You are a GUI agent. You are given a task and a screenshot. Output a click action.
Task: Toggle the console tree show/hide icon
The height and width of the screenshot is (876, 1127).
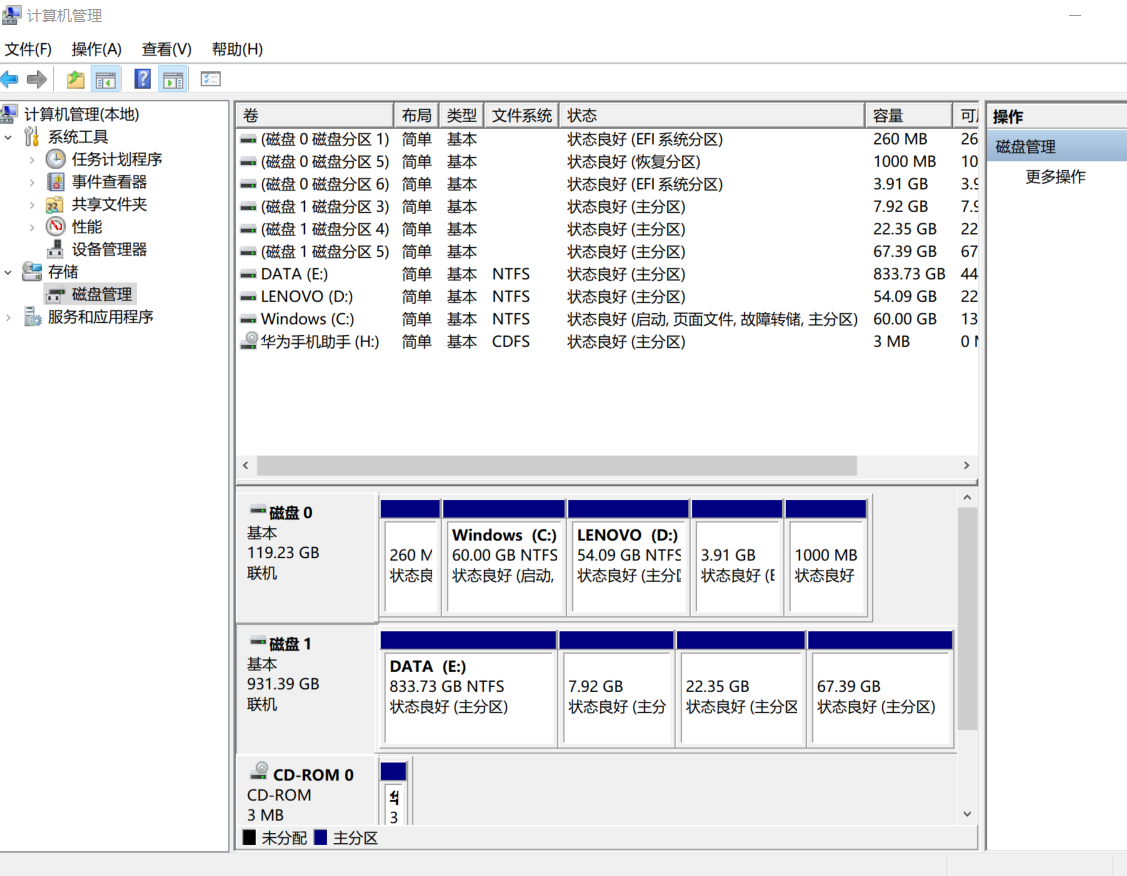(106, 79)
